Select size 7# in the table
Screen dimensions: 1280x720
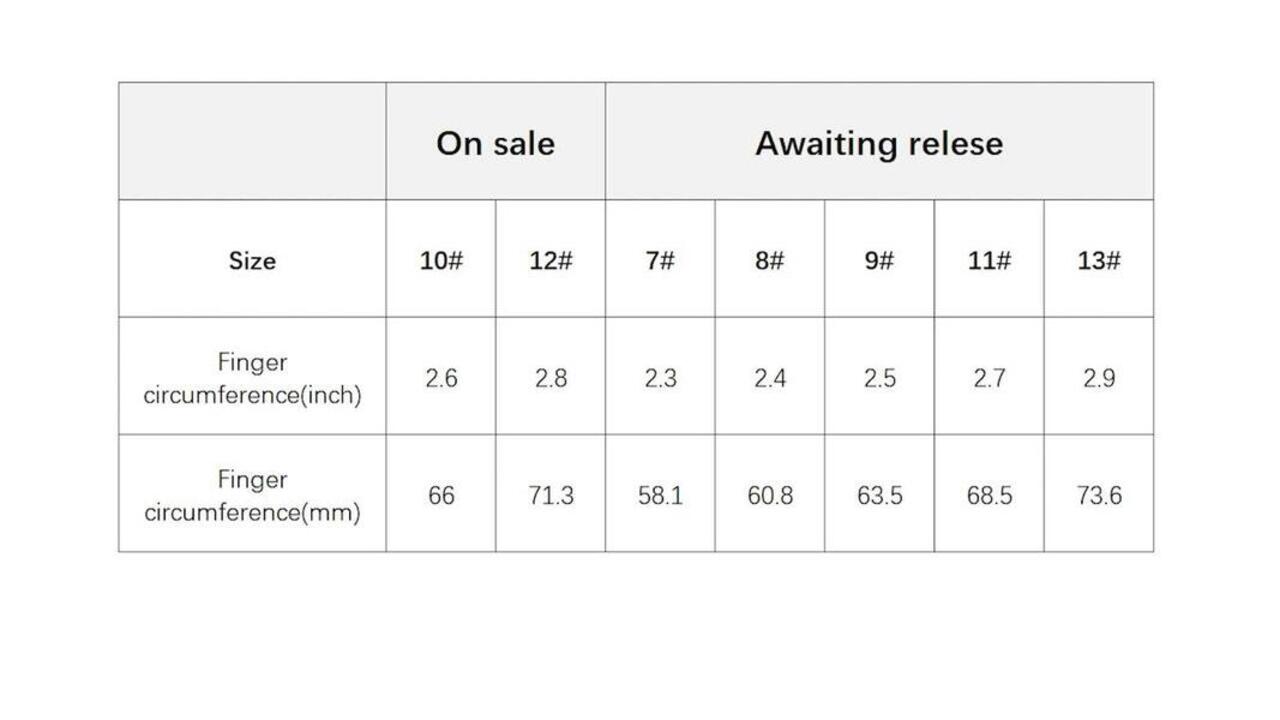660,260
